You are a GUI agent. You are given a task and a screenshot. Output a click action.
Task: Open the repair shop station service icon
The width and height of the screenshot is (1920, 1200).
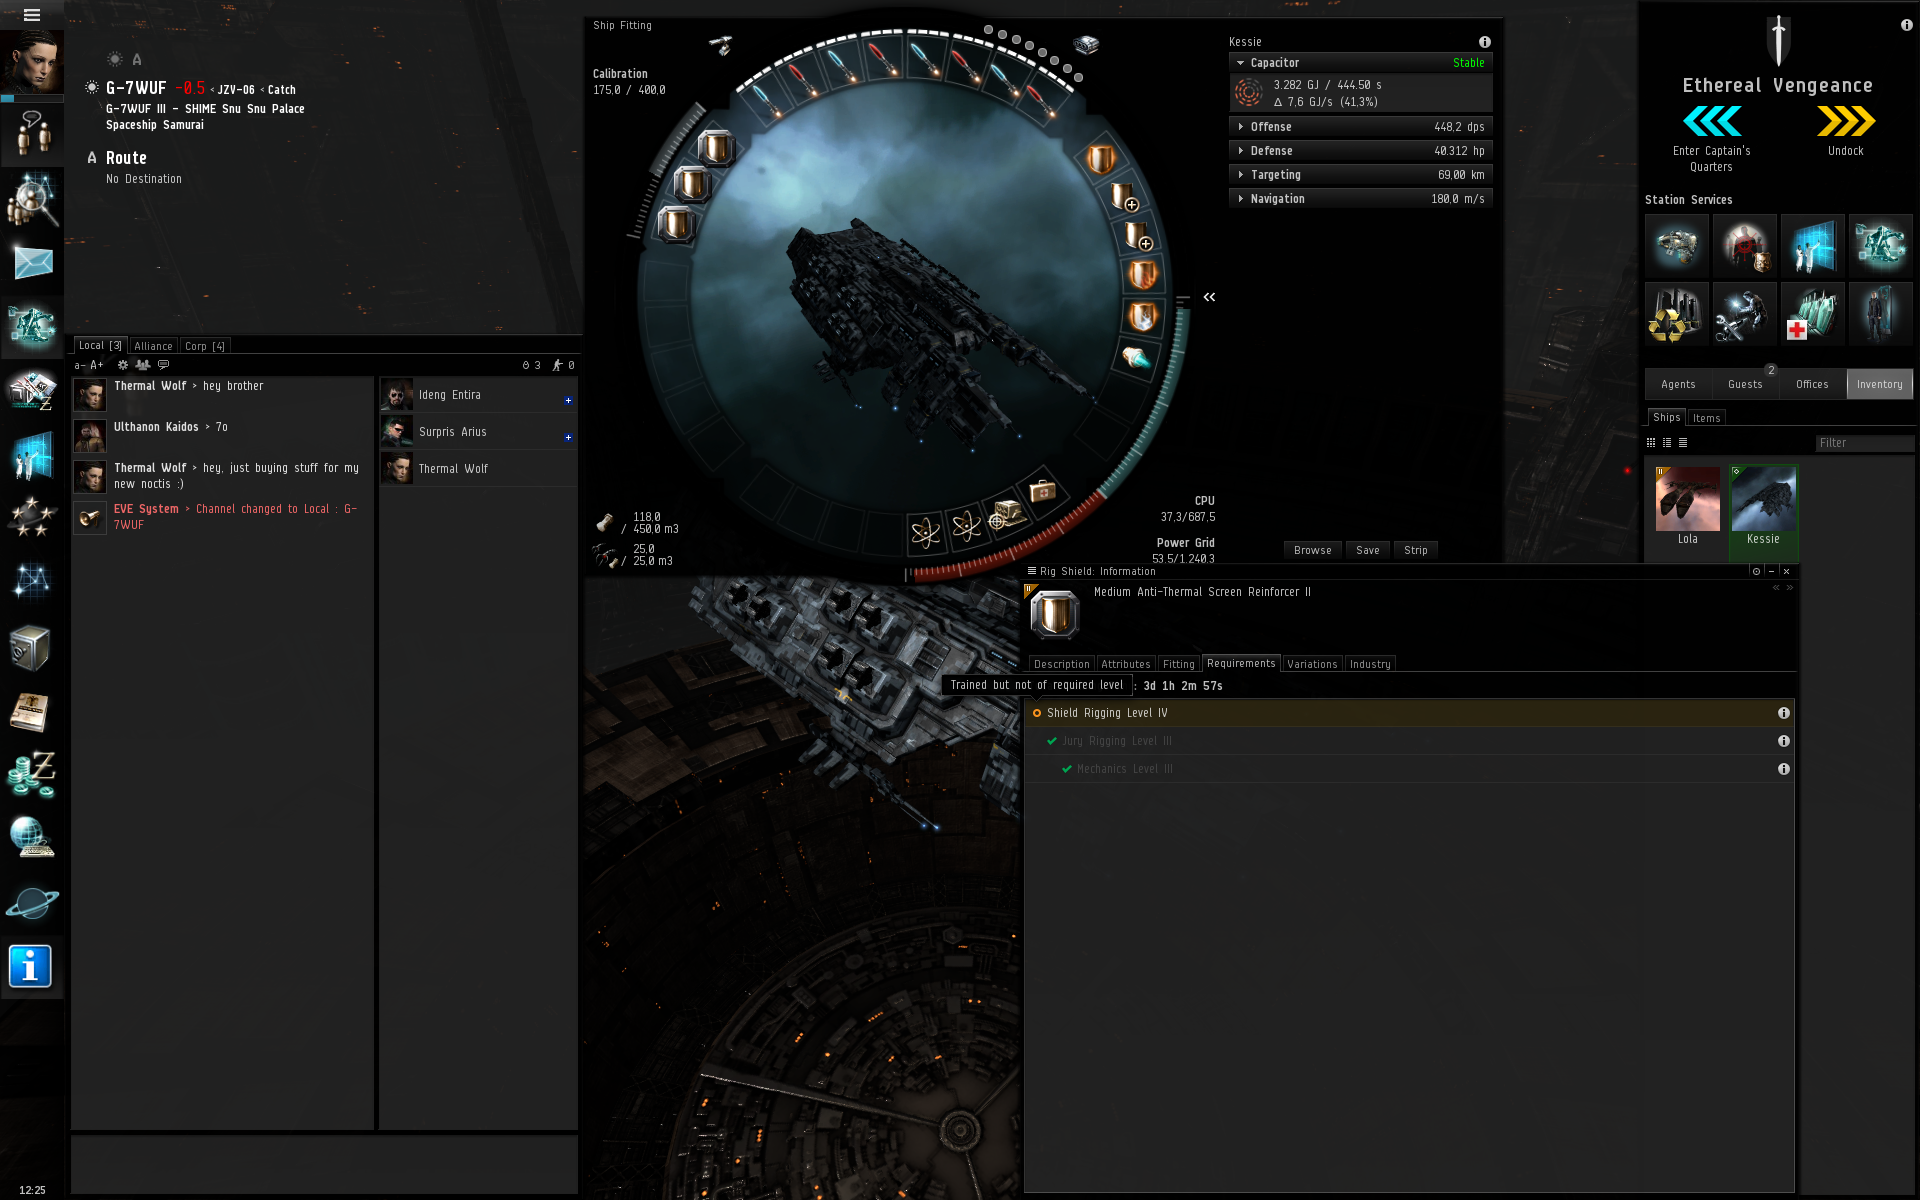coord(1744,314)
